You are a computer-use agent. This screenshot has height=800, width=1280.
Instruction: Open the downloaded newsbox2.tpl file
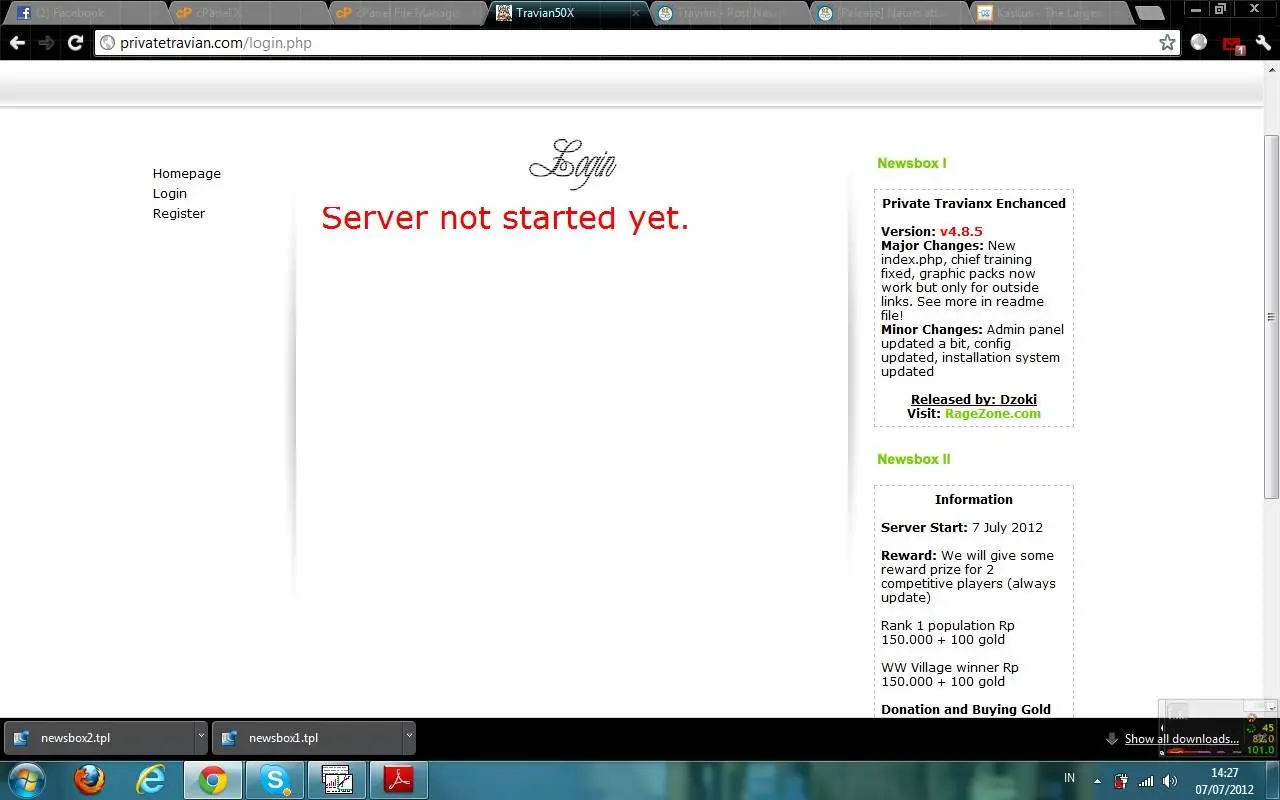point(99,738)
